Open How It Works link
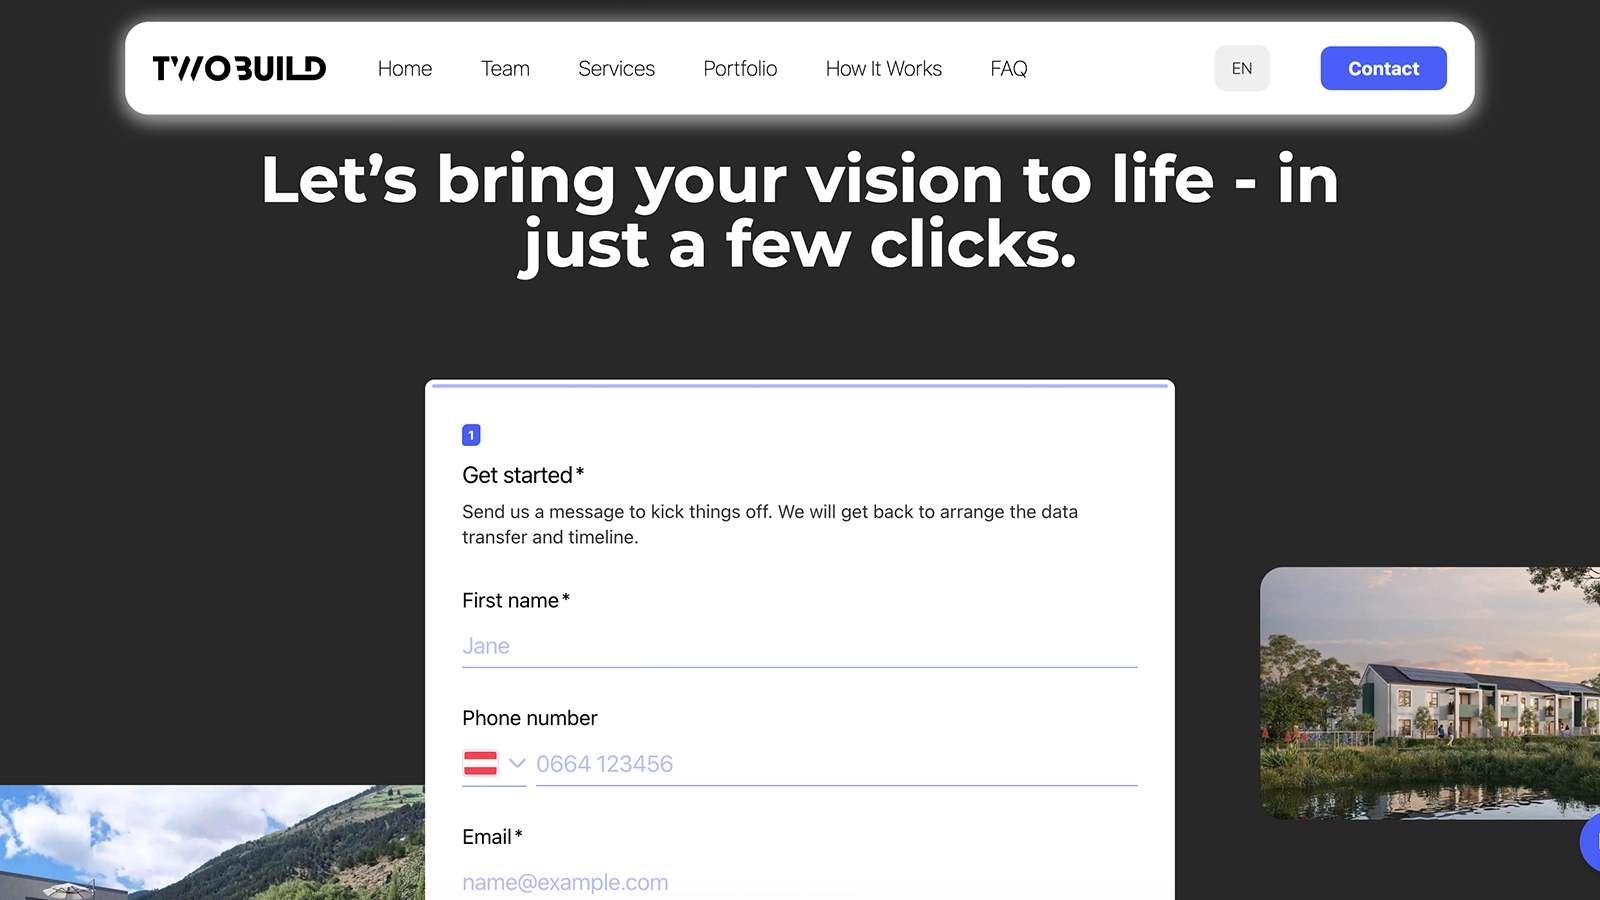The width and height of the screenshot is (1600, 900). (884, 68)
